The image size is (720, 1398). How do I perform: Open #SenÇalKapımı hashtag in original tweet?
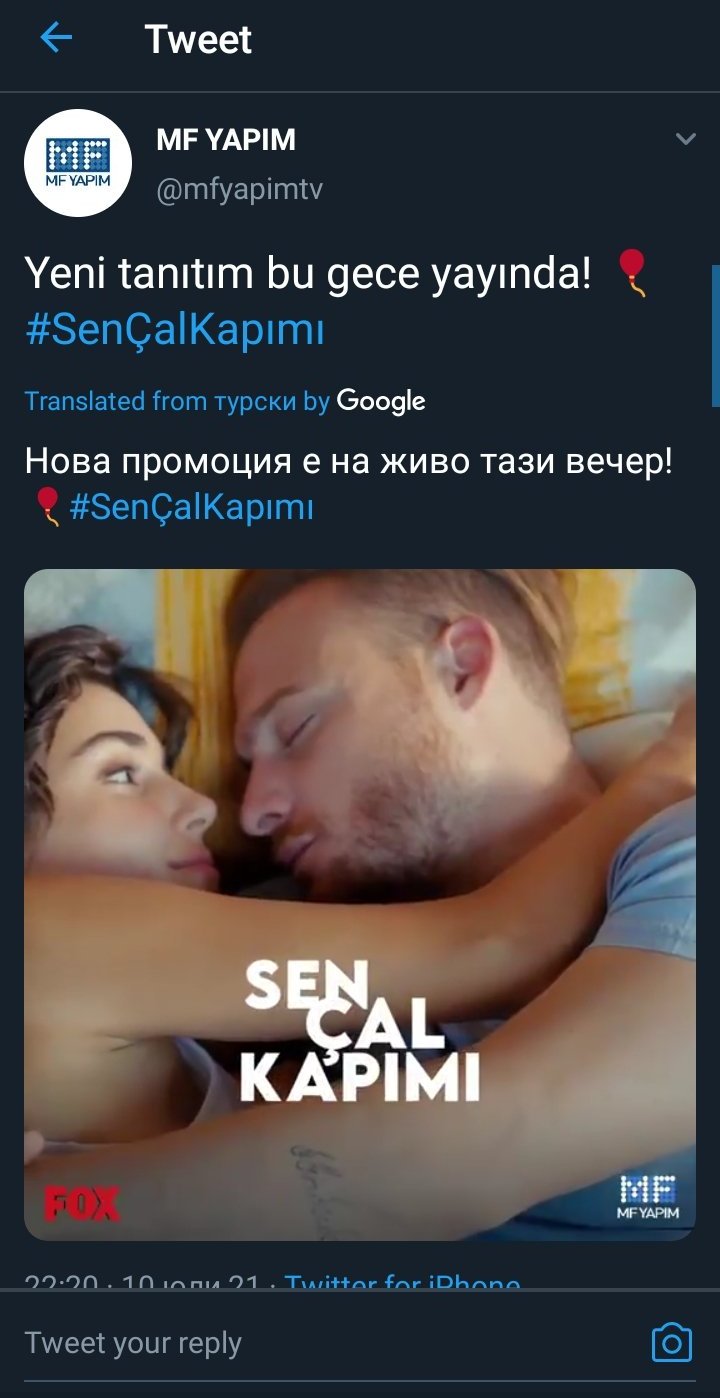click(175, 330)
